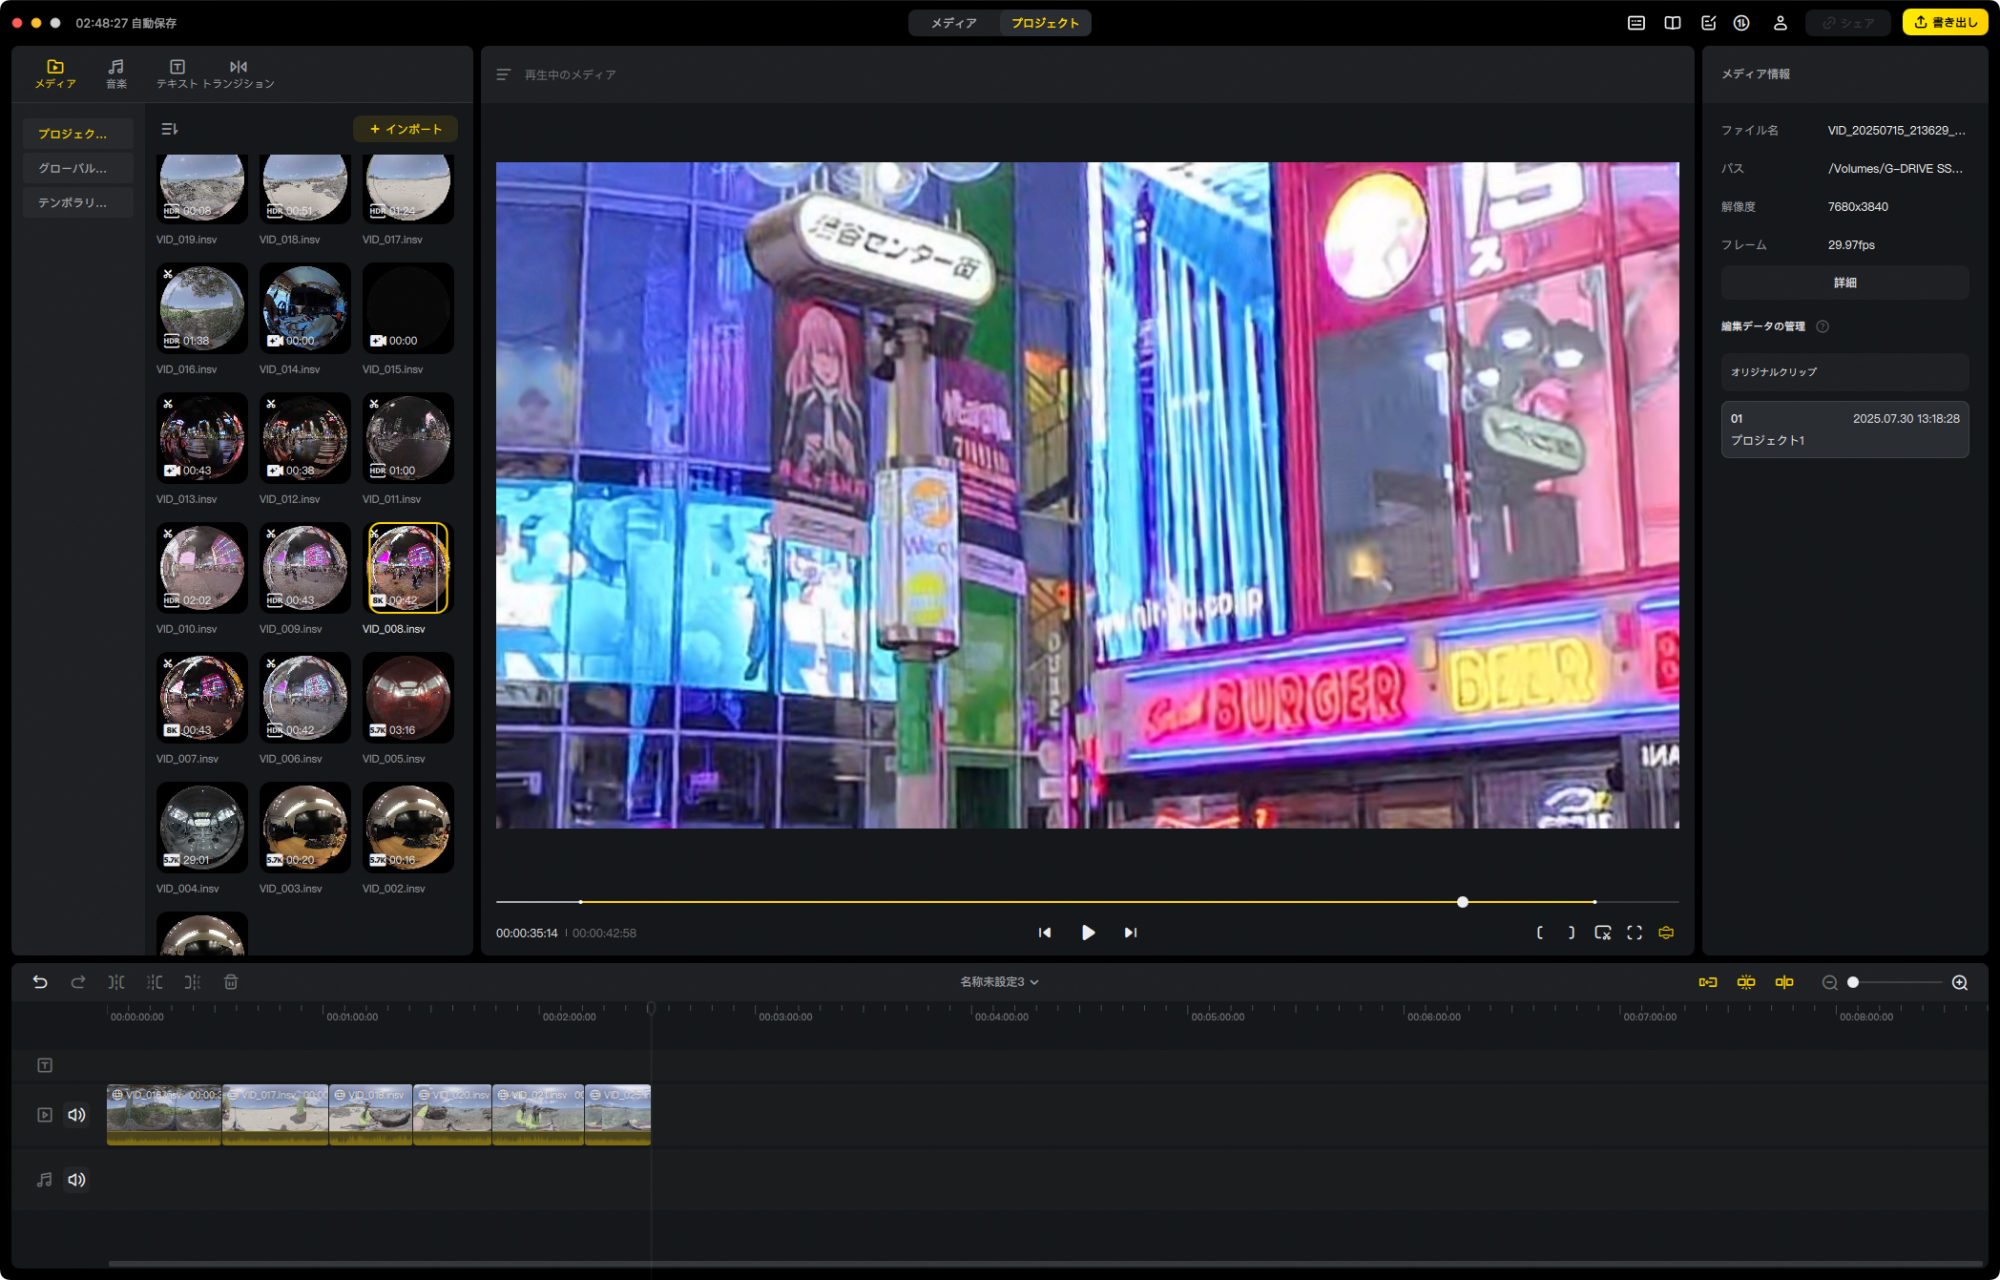The width and height of the screenshot is (2000, 1280).
Task: Click the preview playback scrubber handle
Action: pyautogui.click(x=1462, y=902)
